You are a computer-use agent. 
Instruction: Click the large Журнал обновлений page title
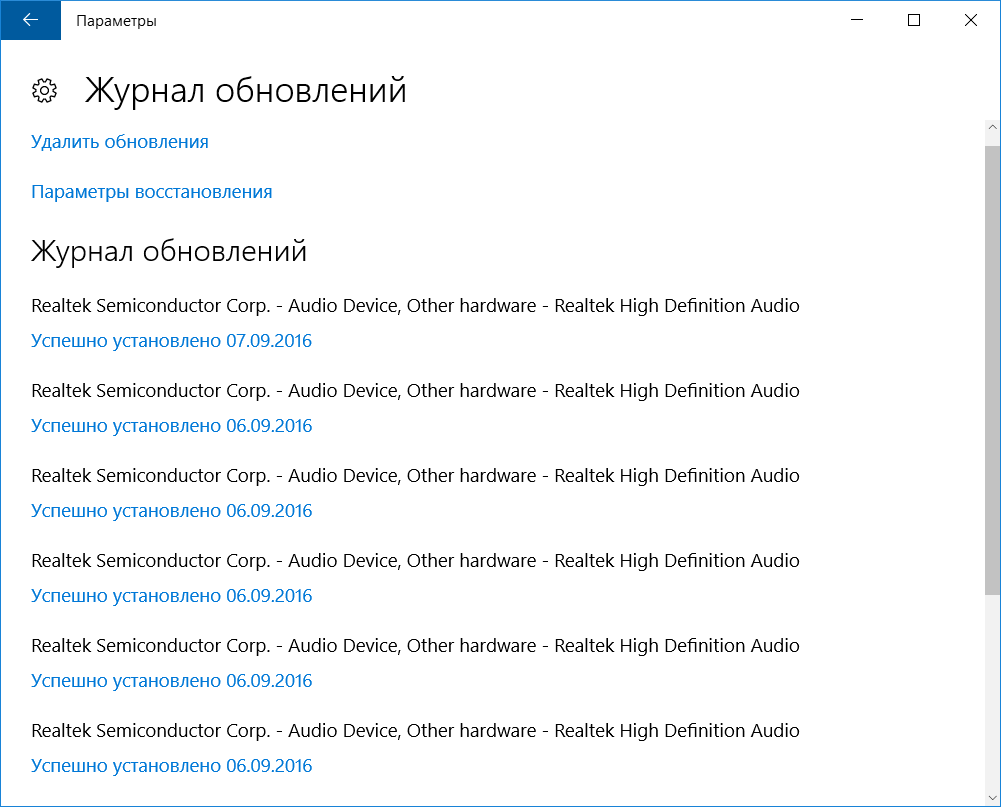click(x=246, y=91)
